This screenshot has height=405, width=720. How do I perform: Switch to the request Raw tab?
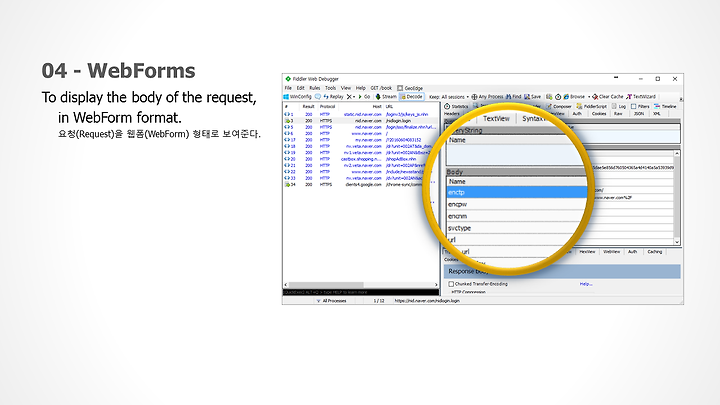coord(619,113)
